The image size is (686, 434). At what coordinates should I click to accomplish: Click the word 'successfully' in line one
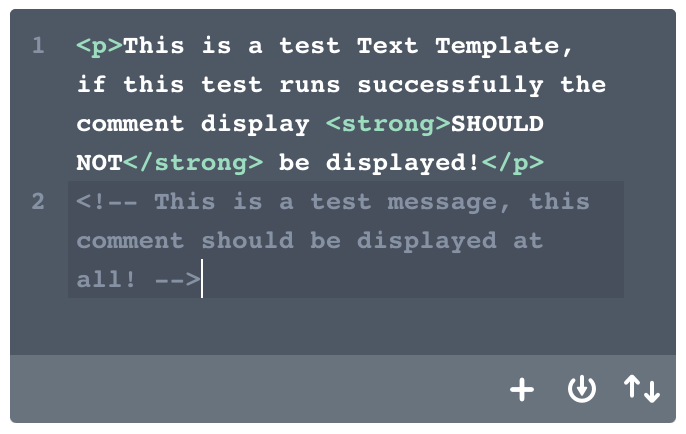451,85
